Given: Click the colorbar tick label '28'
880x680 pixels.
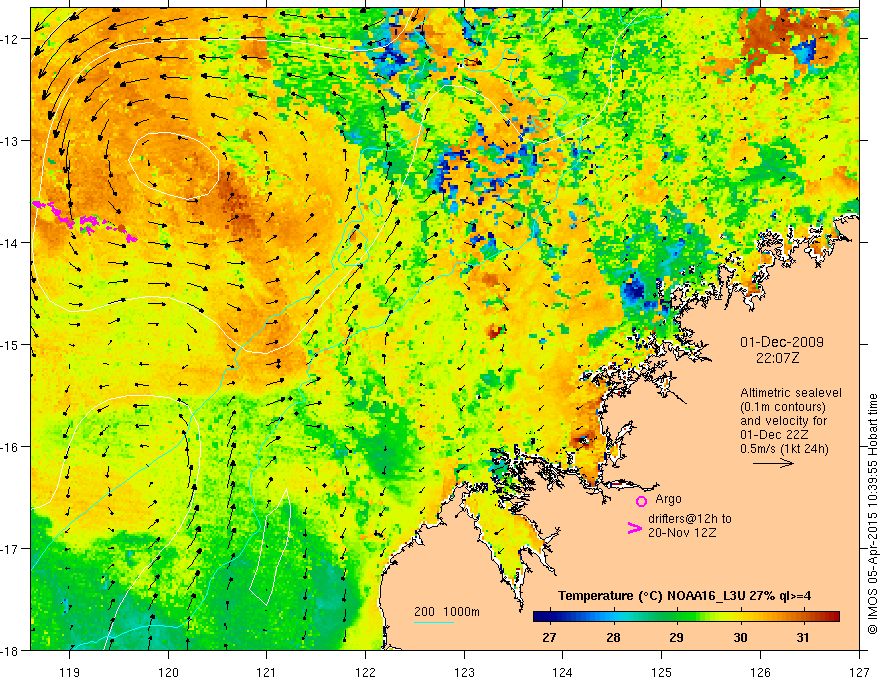Looking at the screenshot, I should click(x=613, y=637).
